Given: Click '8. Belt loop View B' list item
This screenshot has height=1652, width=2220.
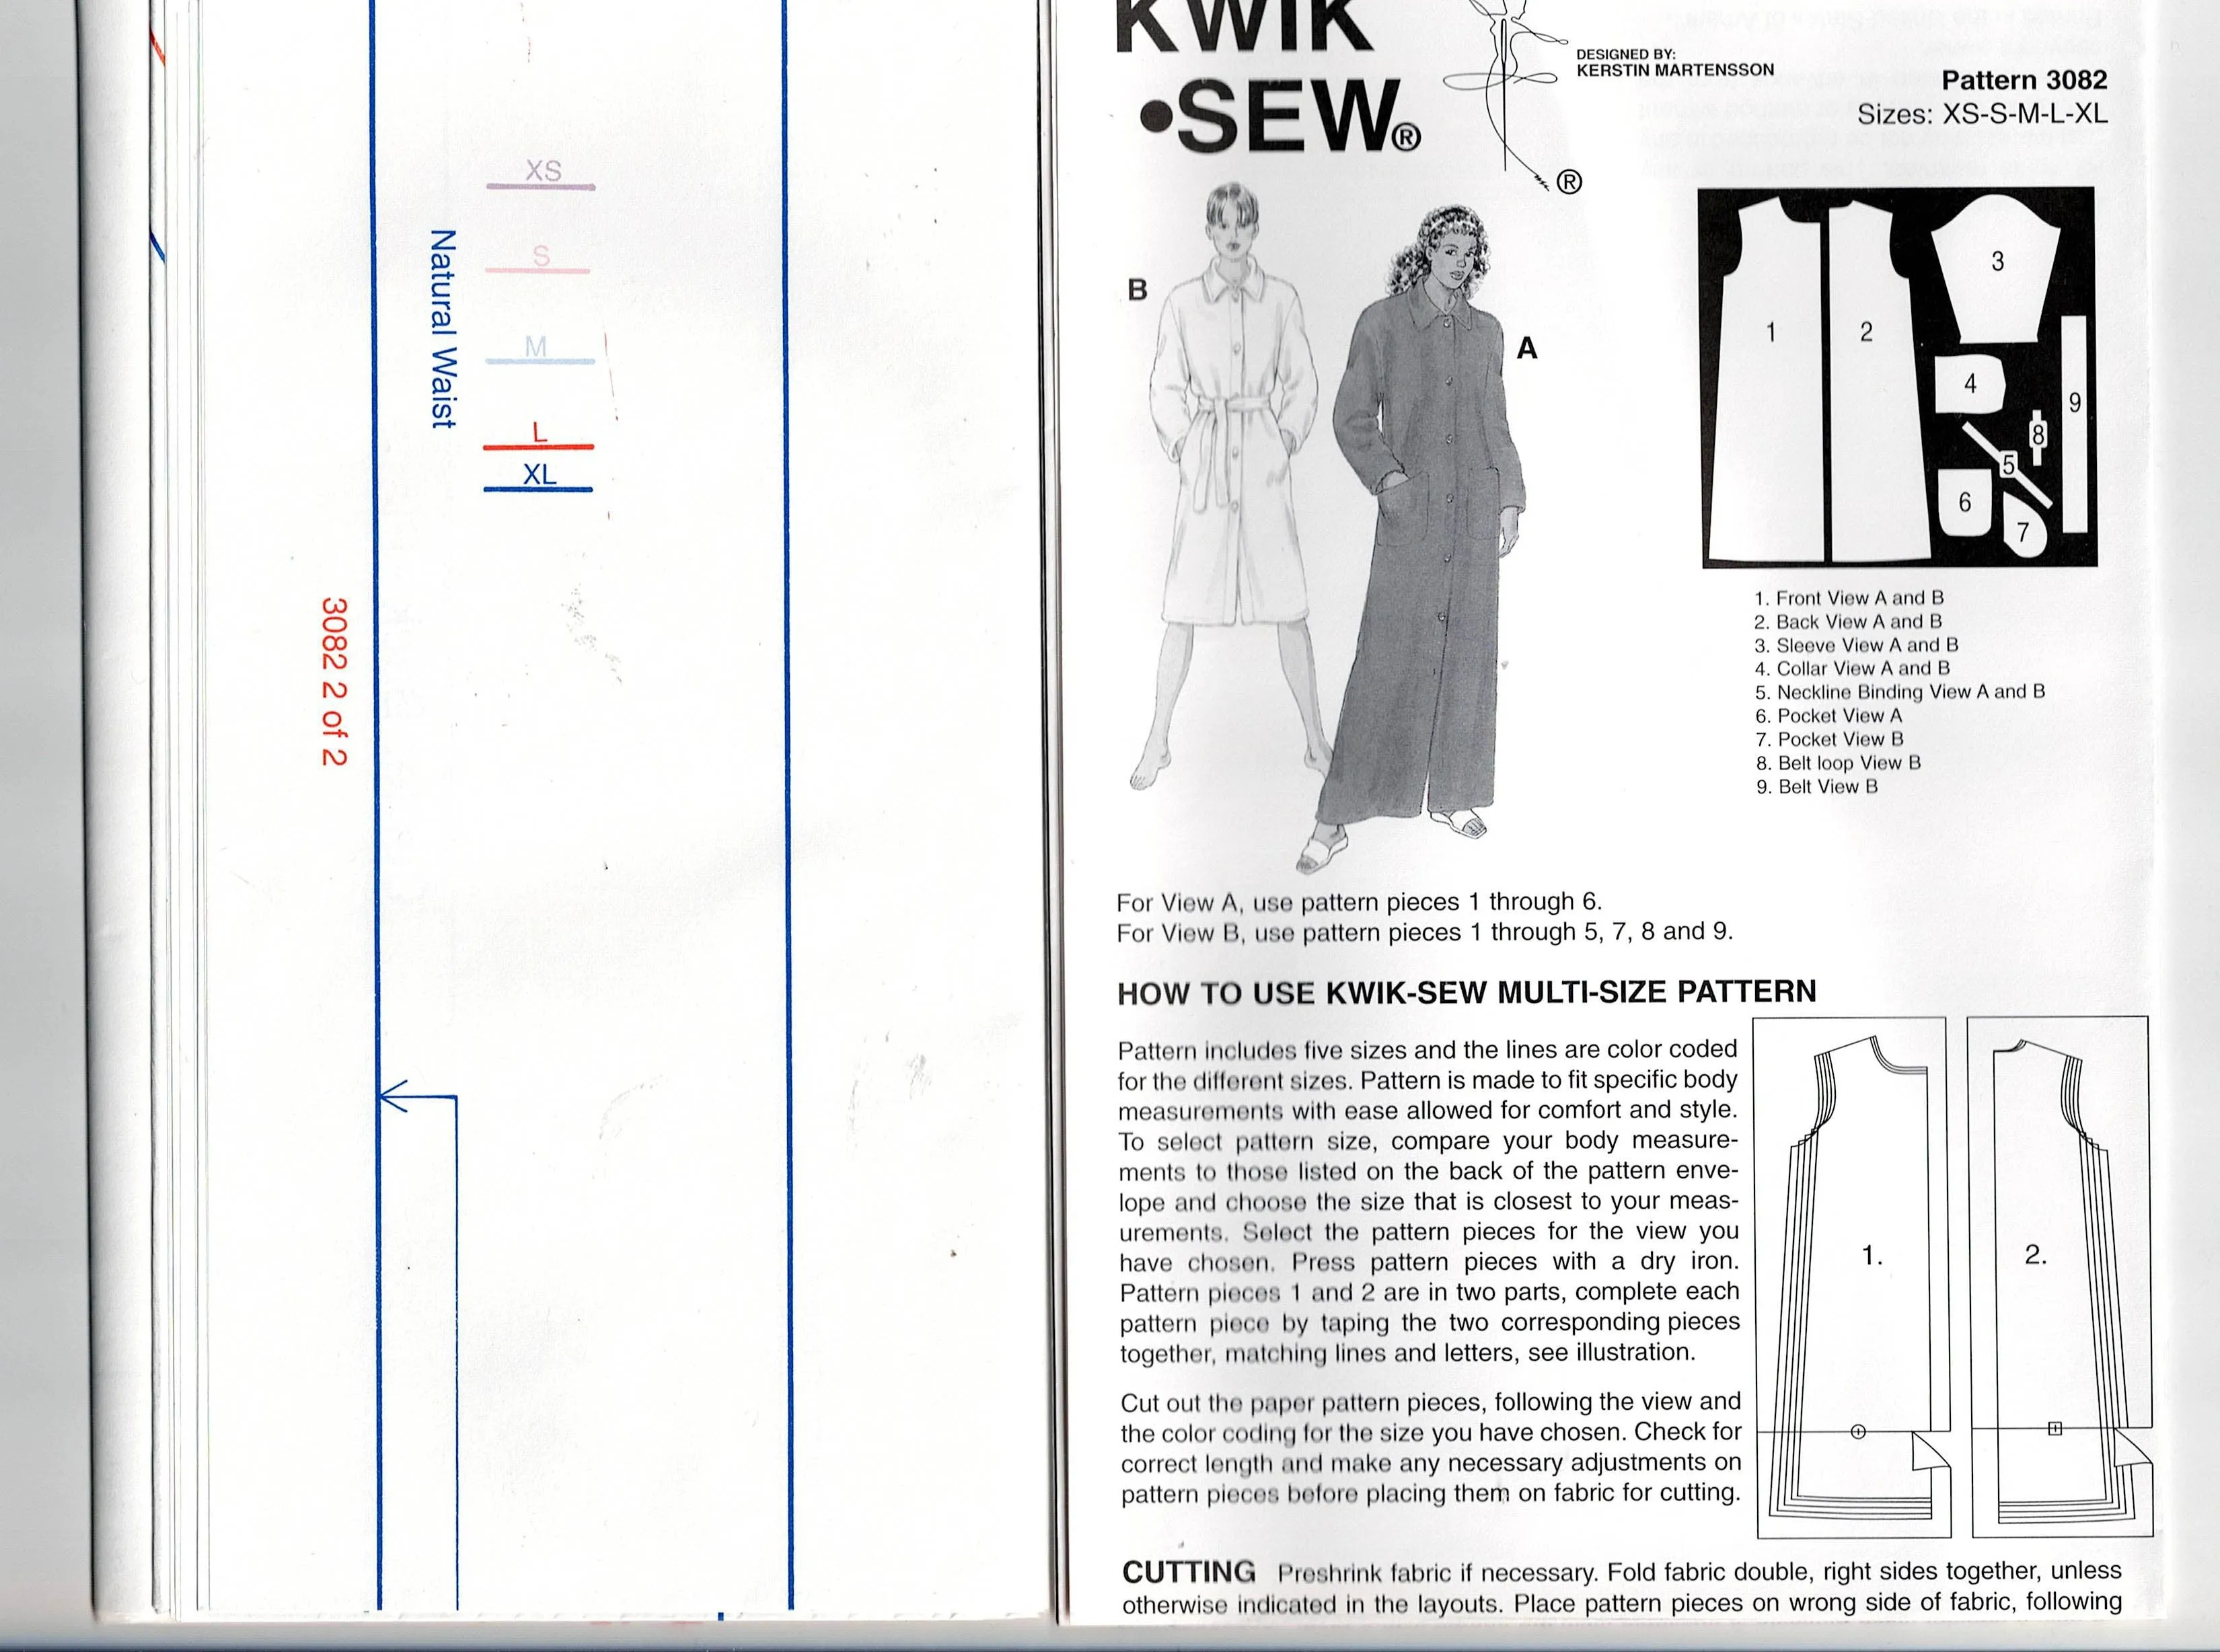Looking at the screenshot, I should point(1838,763).
